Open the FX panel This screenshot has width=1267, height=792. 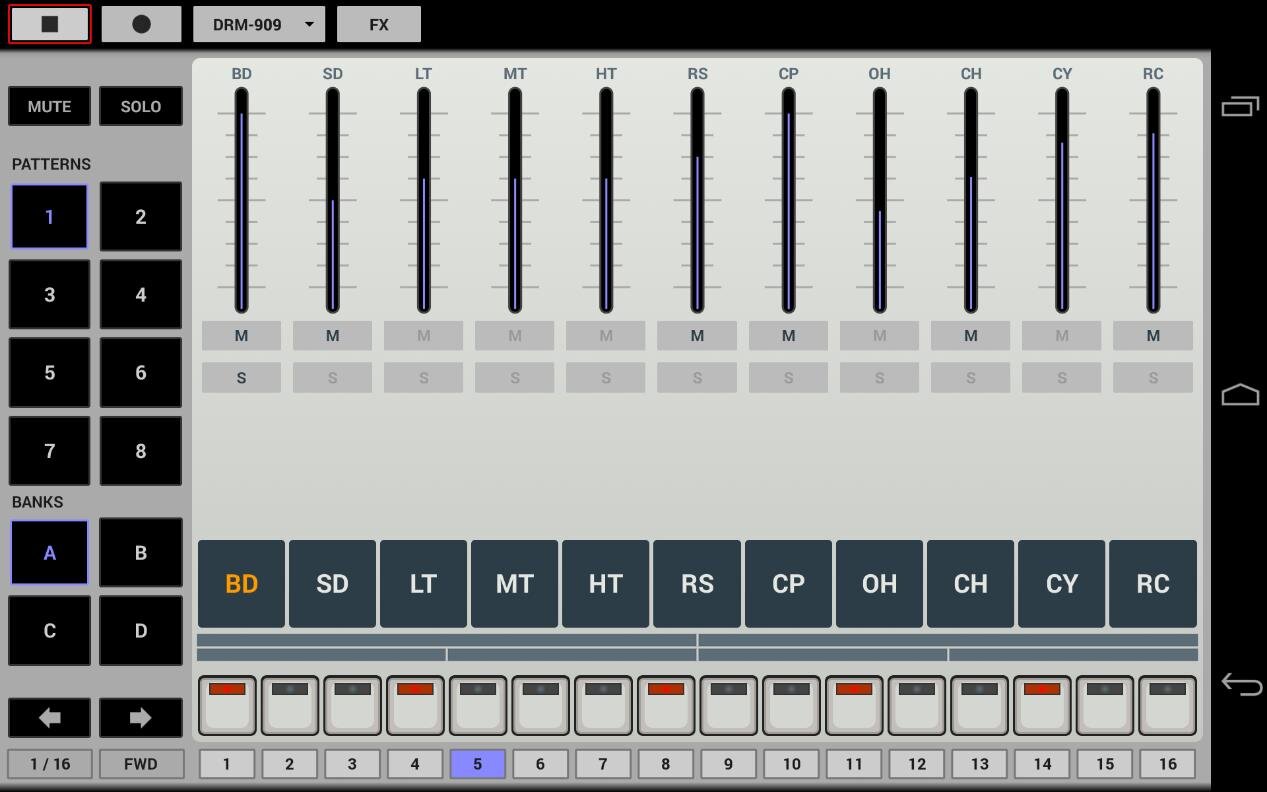(378, 24)
